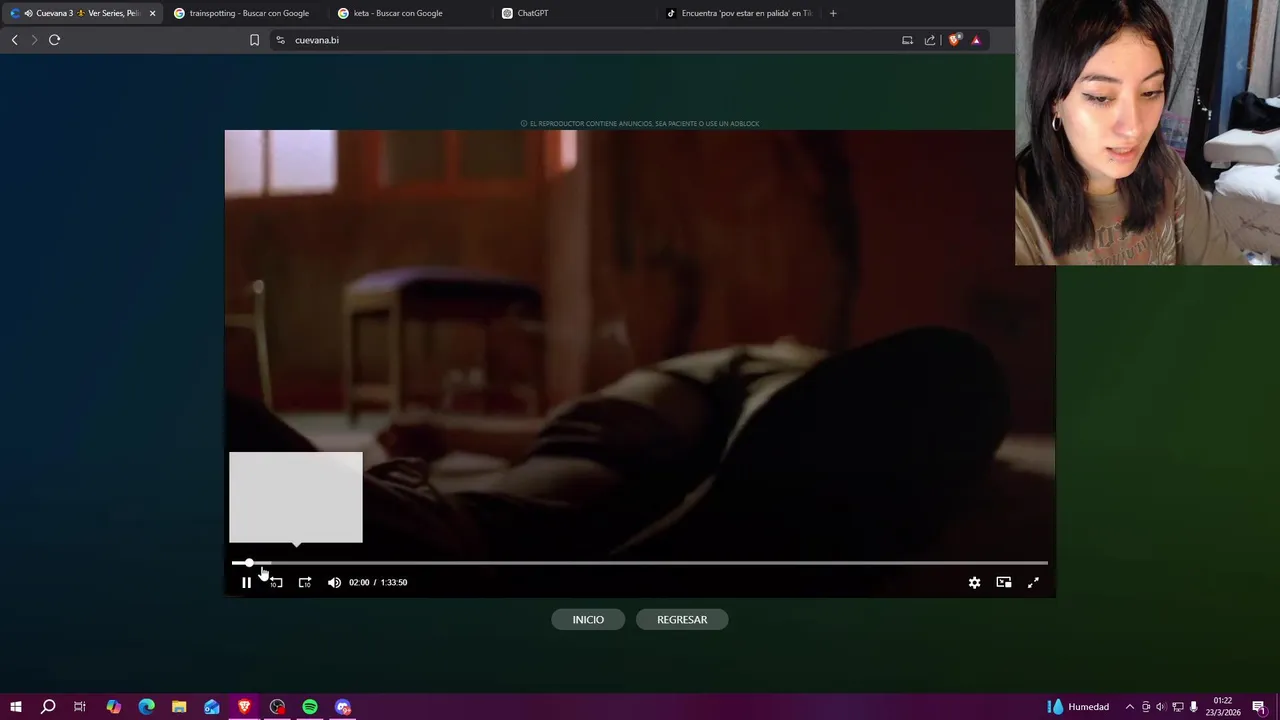Rewind the video 10 seconds
1280x720 pixels.
(276, 582)
